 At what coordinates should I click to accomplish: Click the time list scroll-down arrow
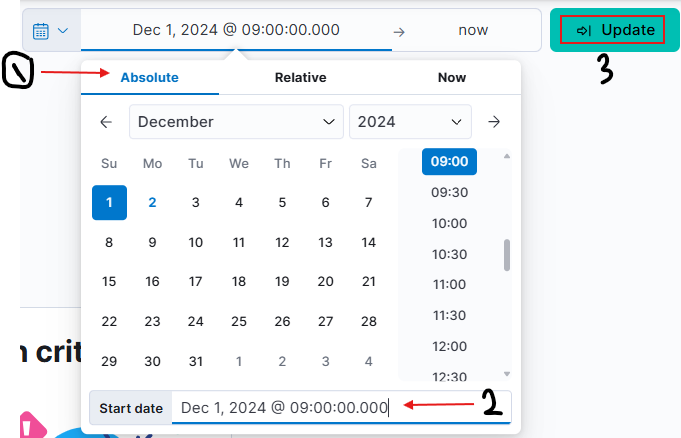click(x=506, y=374)
